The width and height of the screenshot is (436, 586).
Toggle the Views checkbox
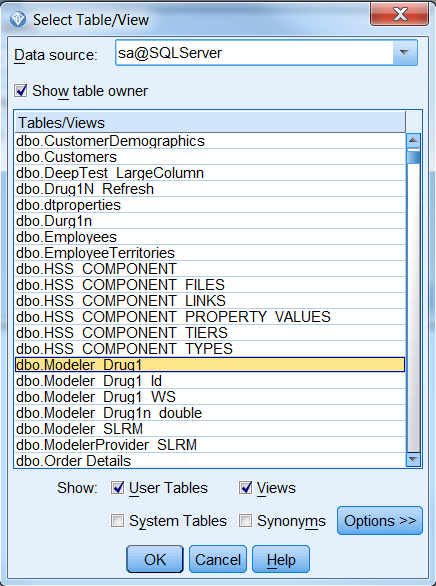(x=245, y=488)
